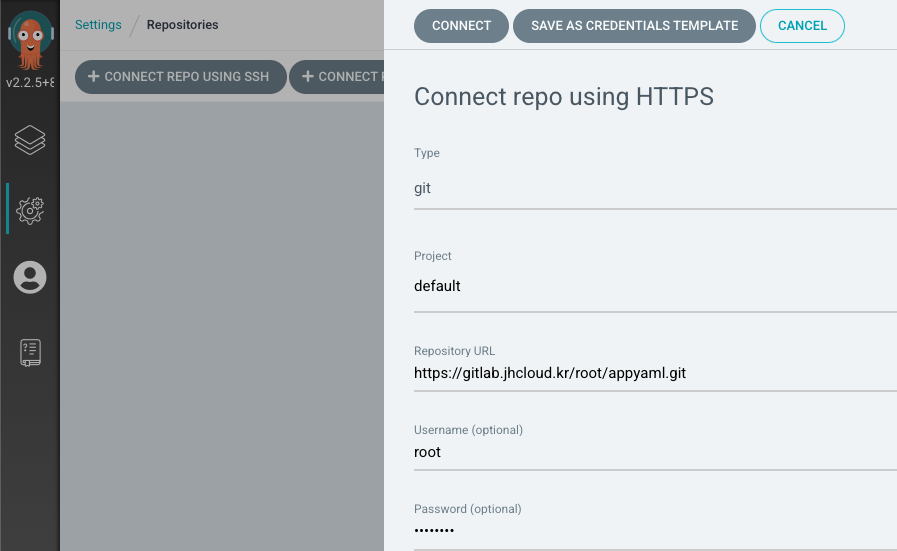Click the Argo CD octopus logo
This screenshot has height=551, width=897.
coord(30,38)
